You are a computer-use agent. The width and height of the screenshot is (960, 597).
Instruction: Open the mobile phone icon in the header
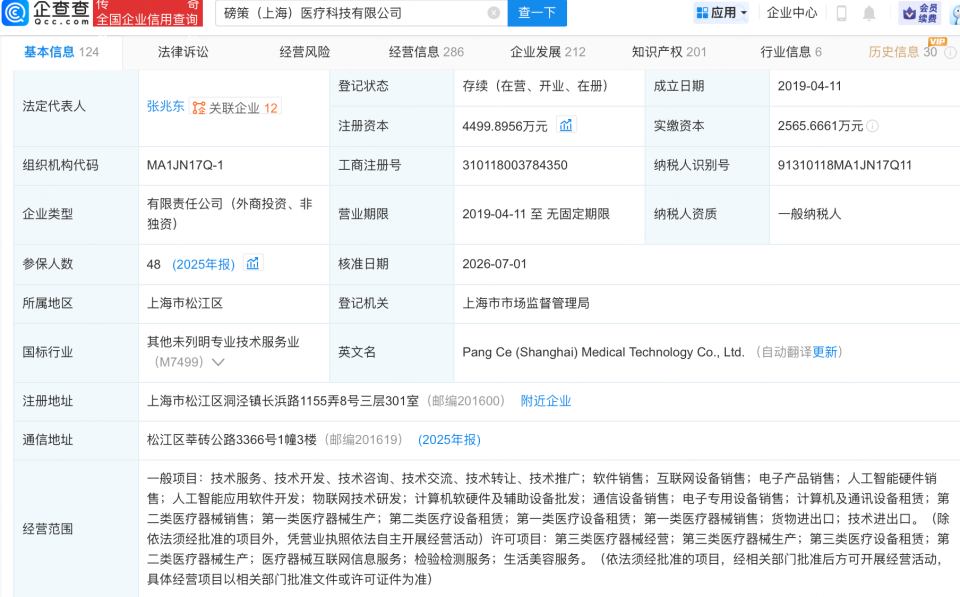(x=842, y=13)
